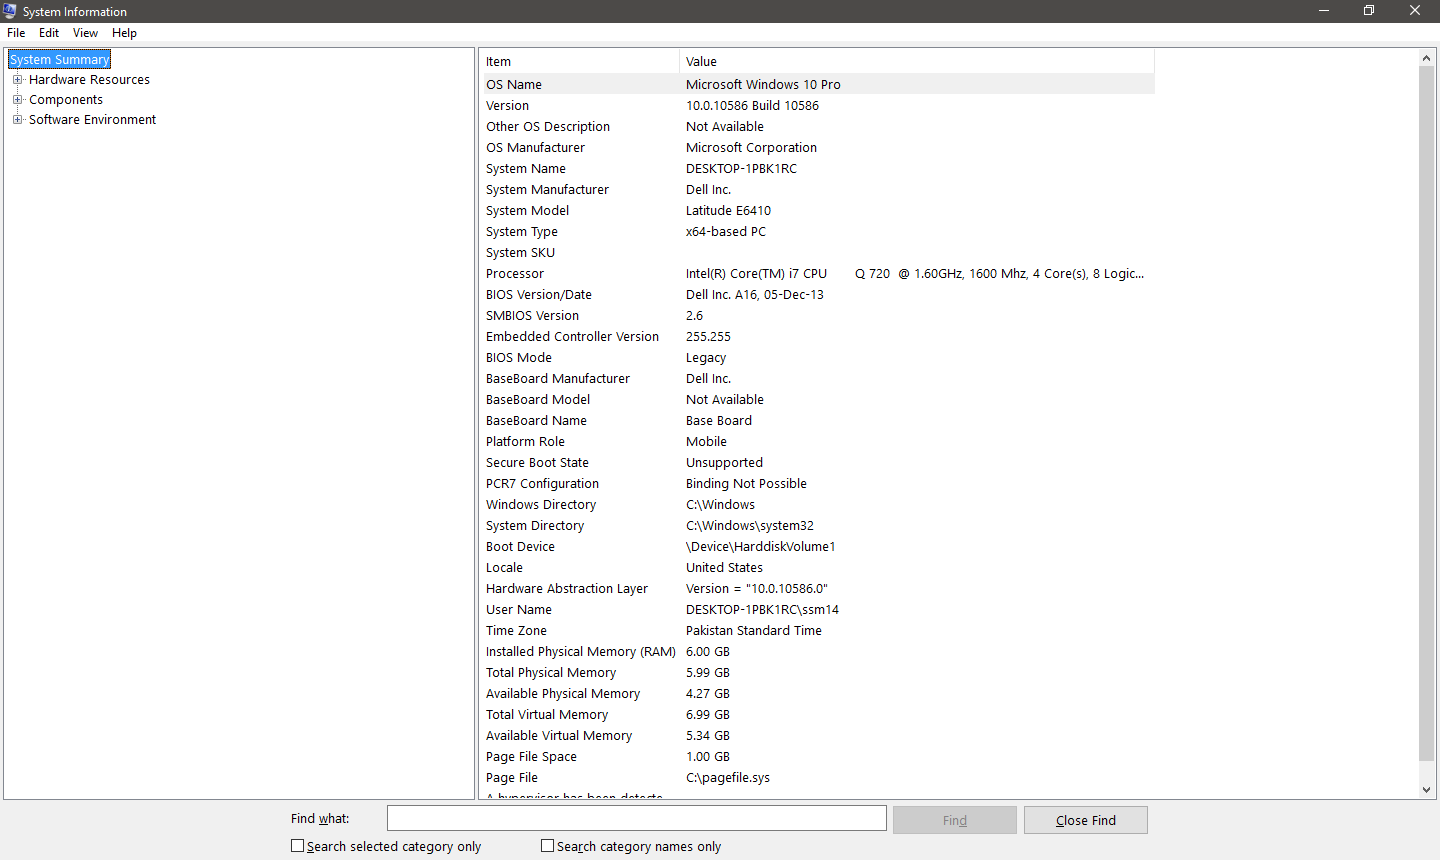The width and height of the screenshot is (1440, 860).
Task: Click the System Information app icon in title bar
Action: coord(10,11)
